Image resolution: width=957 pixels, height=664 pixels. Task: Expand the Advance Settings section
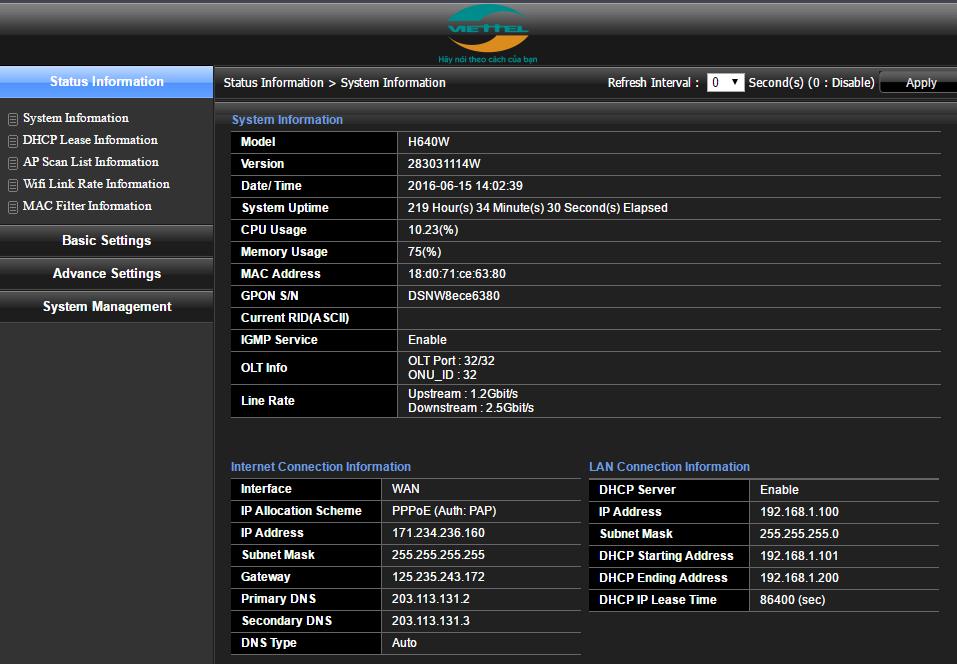point(106,274)
